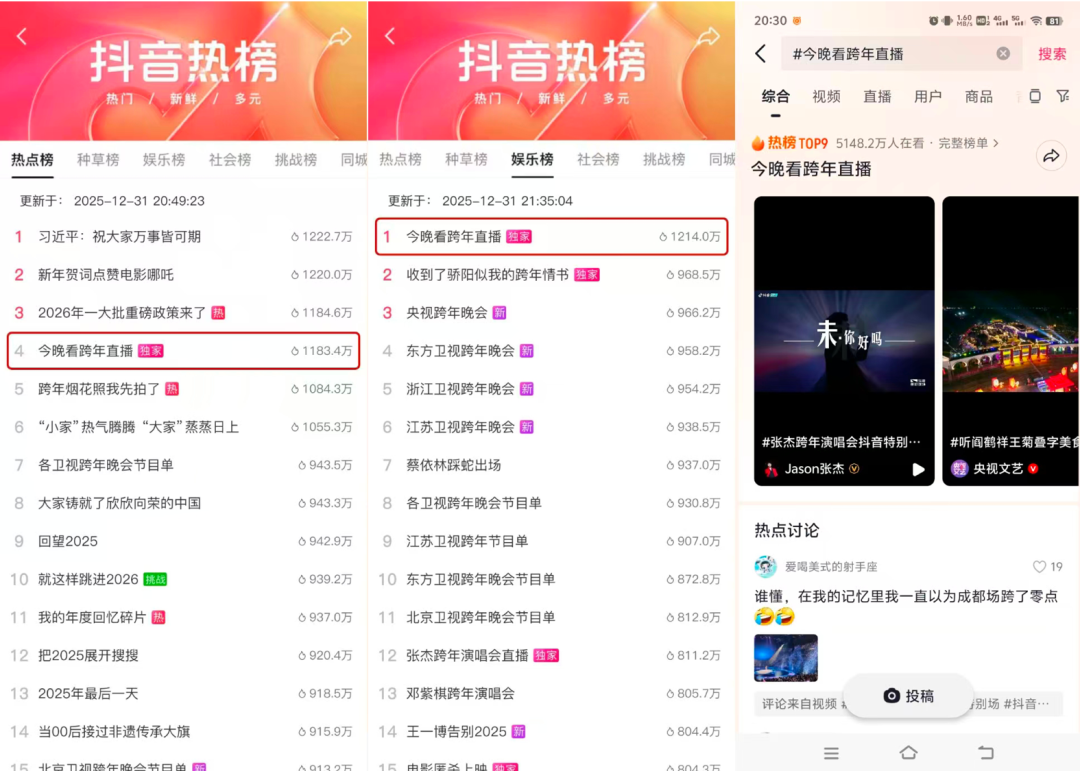Open 2026年一大批重磅政策来了 entry

pos(183,313)
